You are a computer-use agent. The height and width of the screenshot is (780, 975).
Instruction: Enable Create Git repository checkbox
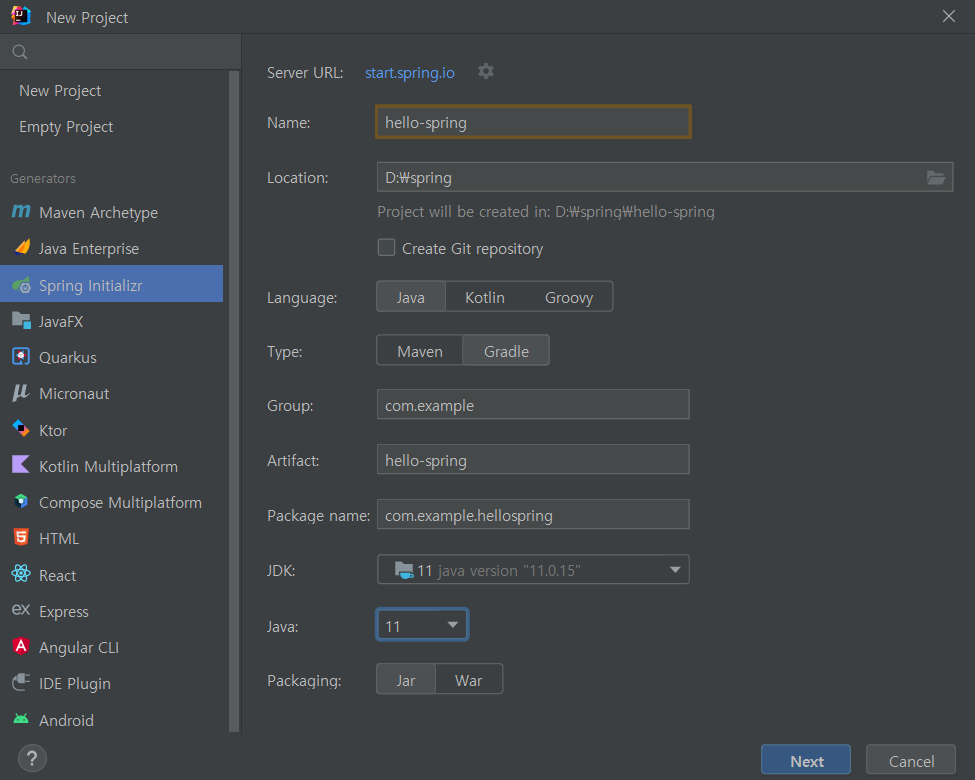click(x=386, y=248)
